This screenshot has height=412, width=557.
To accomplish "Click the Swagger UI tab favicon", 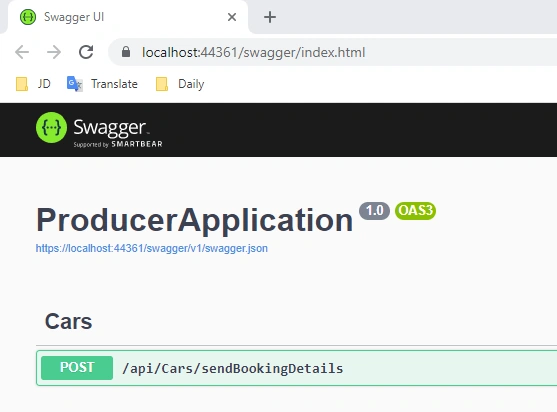I will tap(28, 17).
